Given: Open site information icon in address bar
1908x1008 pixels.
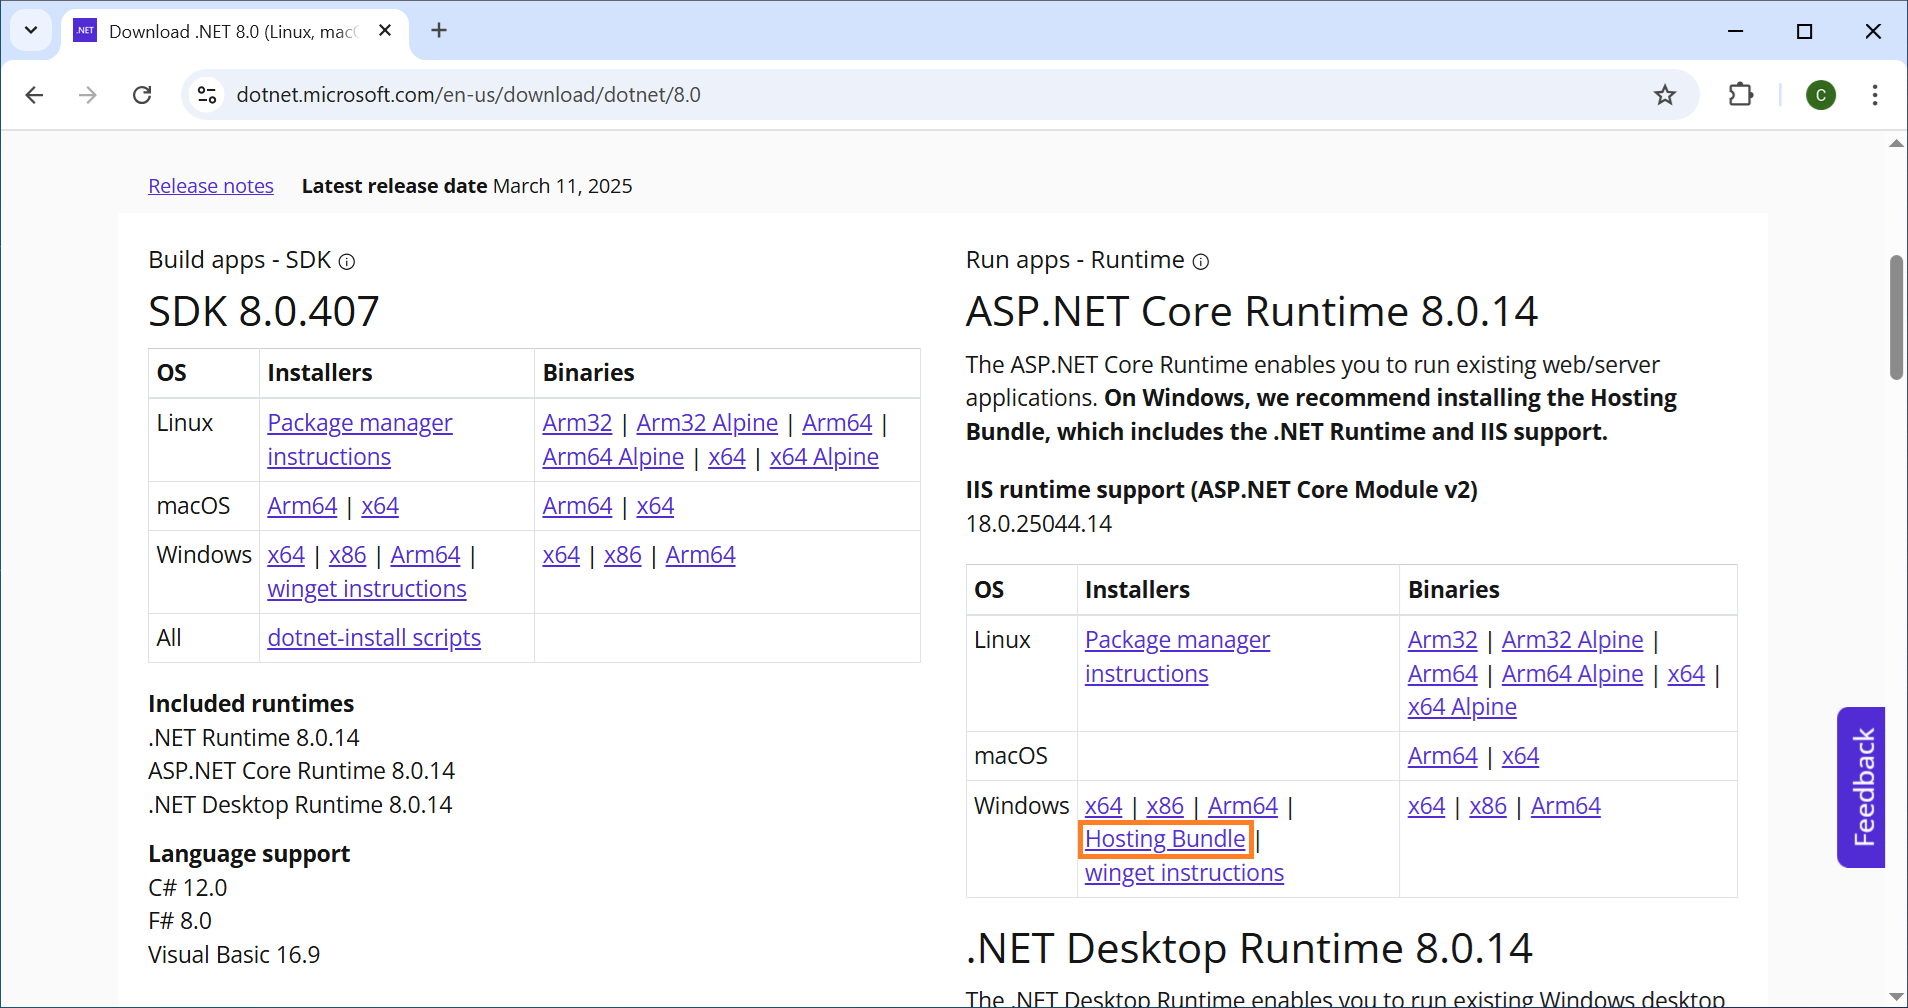Looking at the screenshot, I should (207, 95).
